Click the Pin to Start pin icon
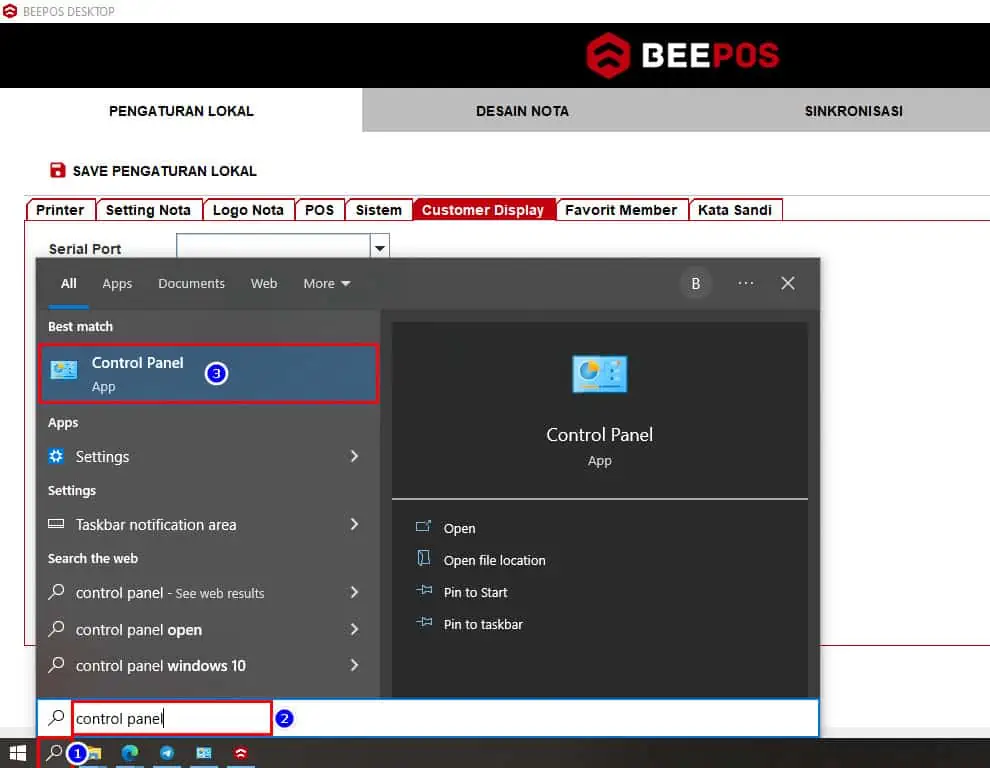This screenshot has height=768, width=990. (424, 591)
